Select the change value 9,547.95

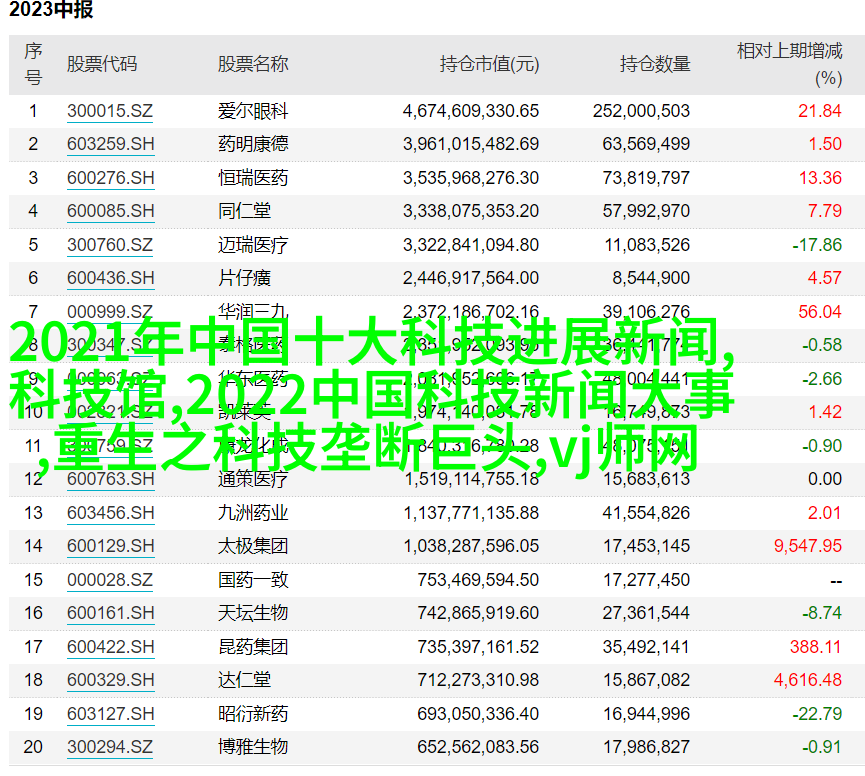808,546
